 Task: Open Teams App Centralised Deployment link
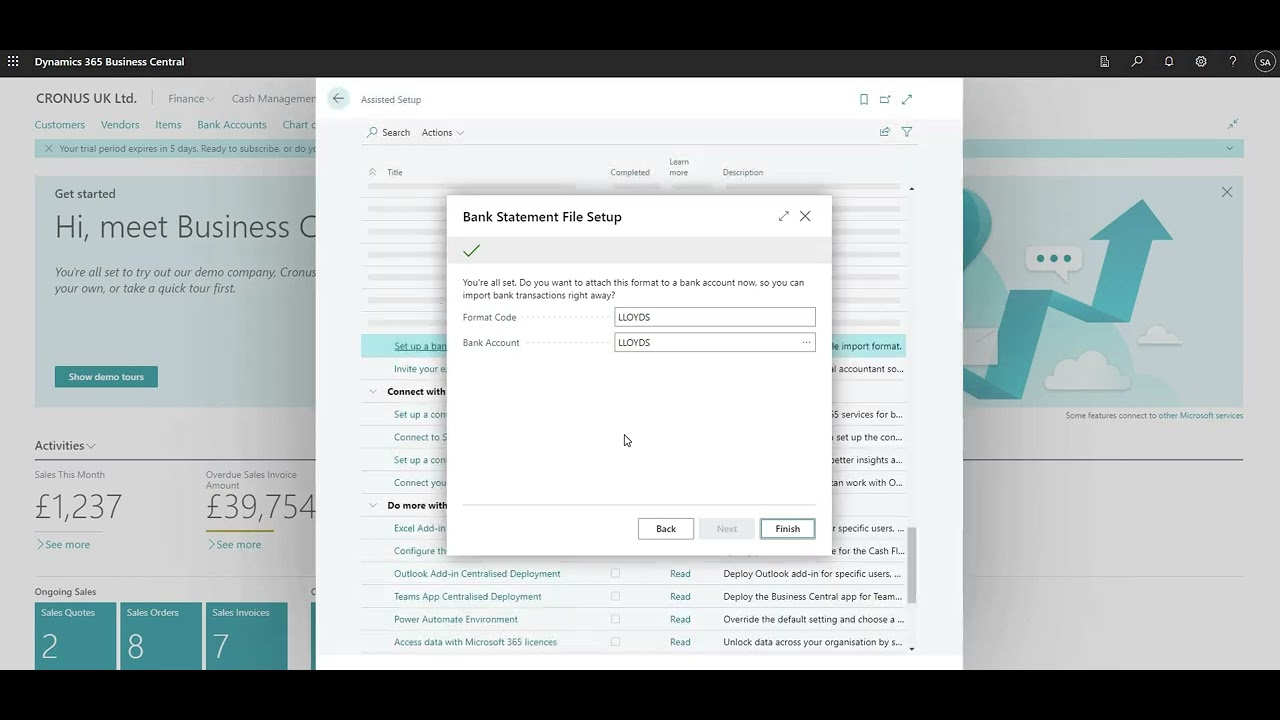[468, 597]
